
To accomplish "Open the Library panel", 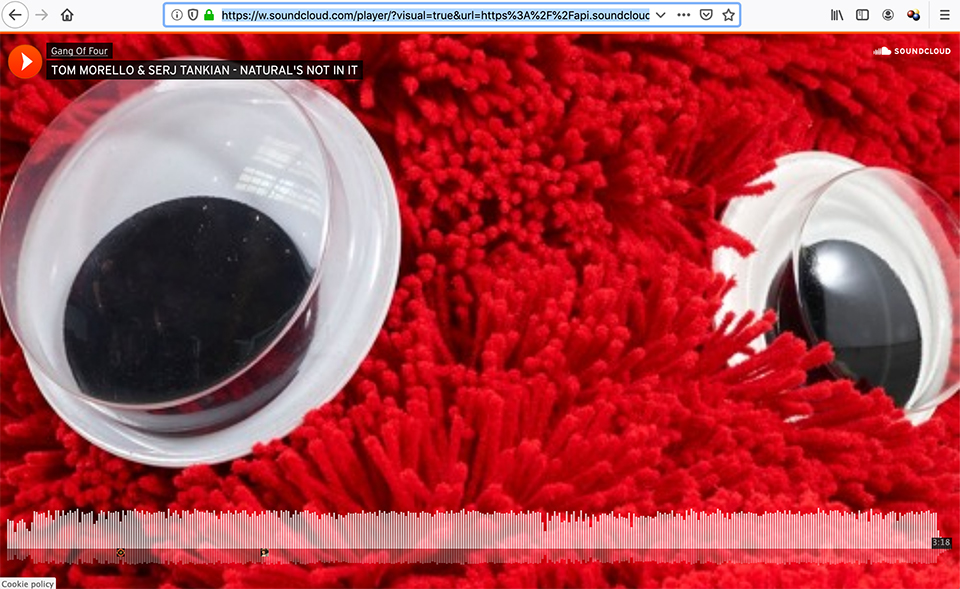I will pyautogui.click(x=837, y=15).
